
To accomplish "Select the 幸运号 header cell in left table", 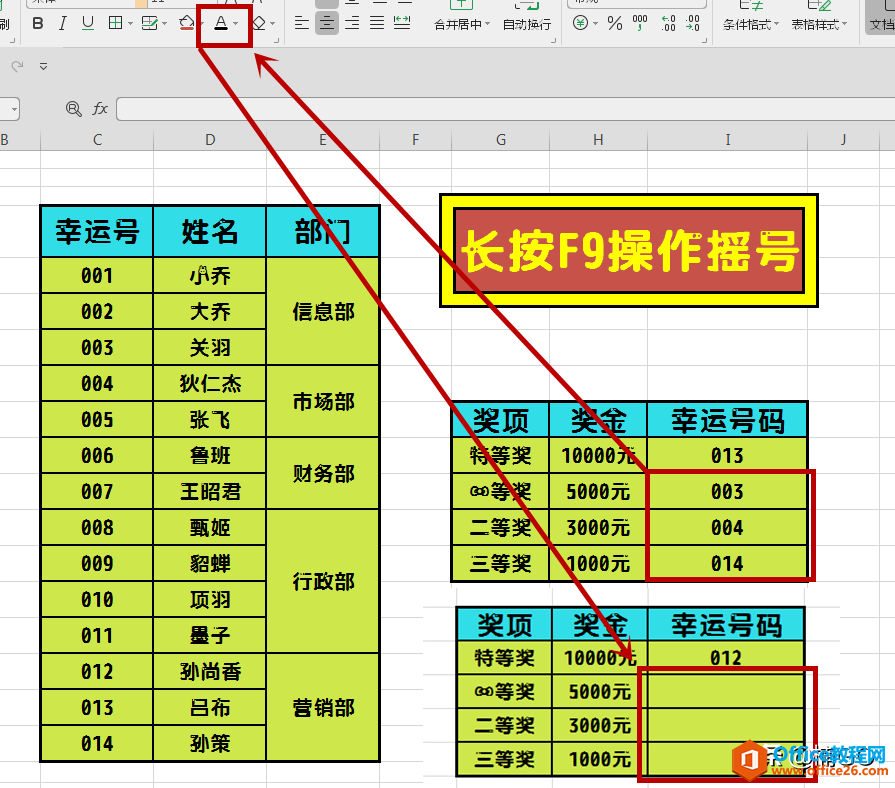I will tap(97, 232).
